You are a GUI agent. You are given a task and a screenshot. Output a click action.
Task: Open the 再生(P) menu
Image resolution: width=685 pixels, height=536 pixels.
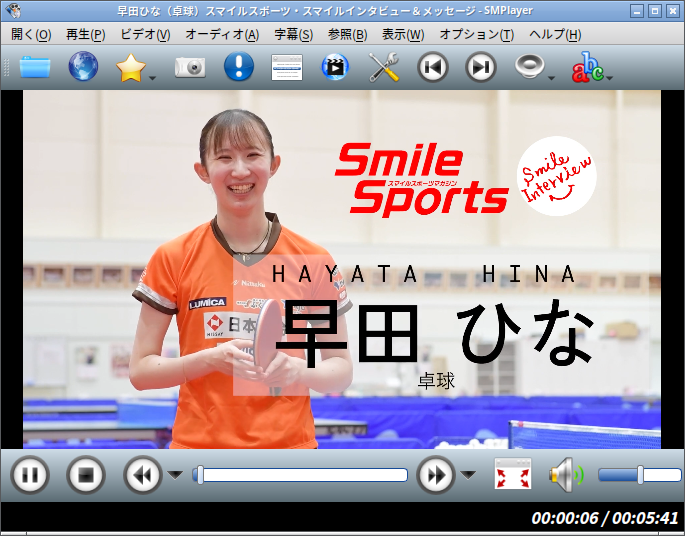(86, 34)
